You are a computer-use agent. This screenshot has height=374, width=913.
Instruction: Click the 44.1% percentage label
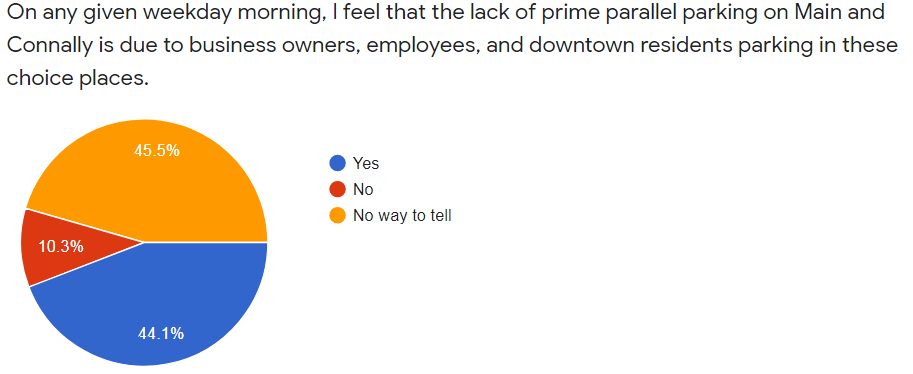click(161, 334)
